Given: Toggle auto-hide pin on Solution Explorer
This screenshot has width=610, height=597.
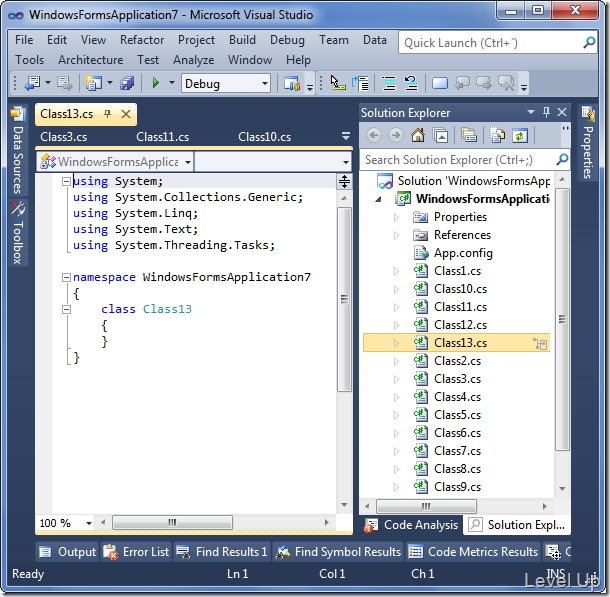Looking at the screenshot, I should [x=546, y=112].
